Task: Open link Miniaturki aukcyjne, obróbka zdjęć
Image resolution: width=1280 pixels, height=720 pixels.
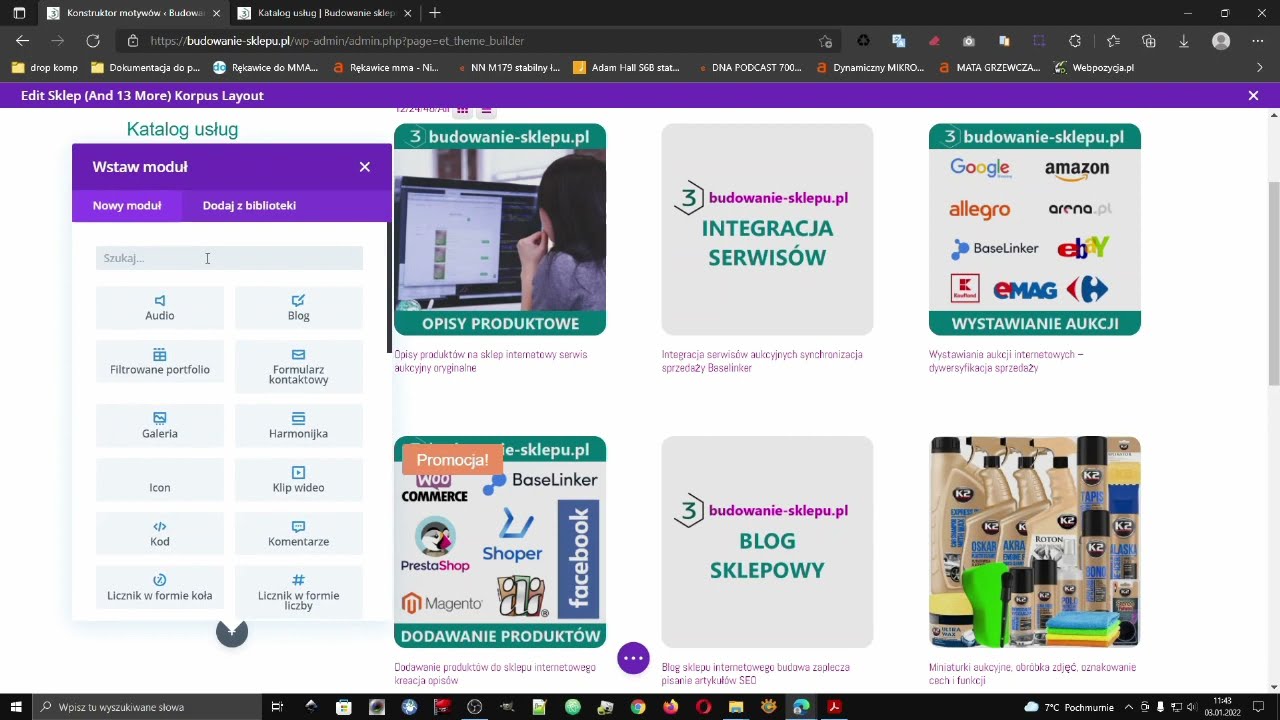Action: coord(1032,674)
